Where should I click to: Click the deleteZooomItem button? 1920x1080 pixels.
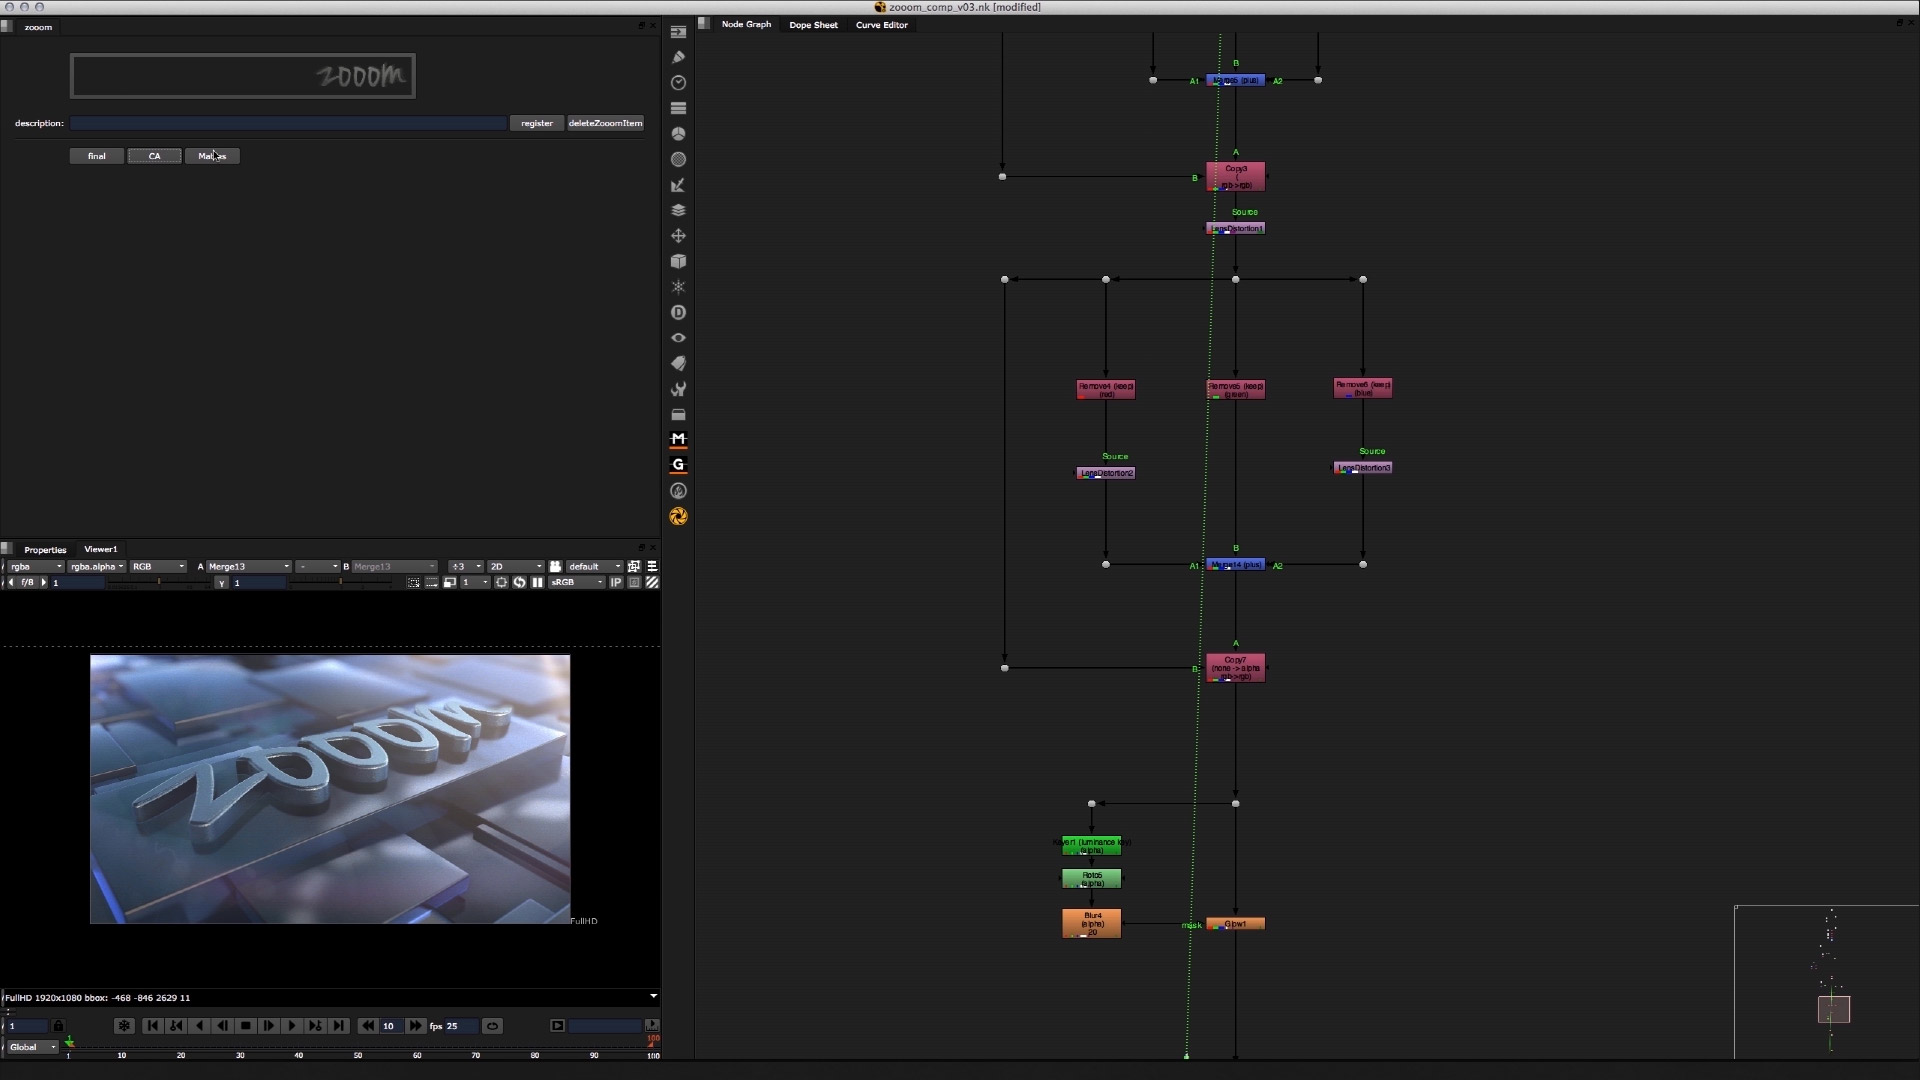click(605, 123)
